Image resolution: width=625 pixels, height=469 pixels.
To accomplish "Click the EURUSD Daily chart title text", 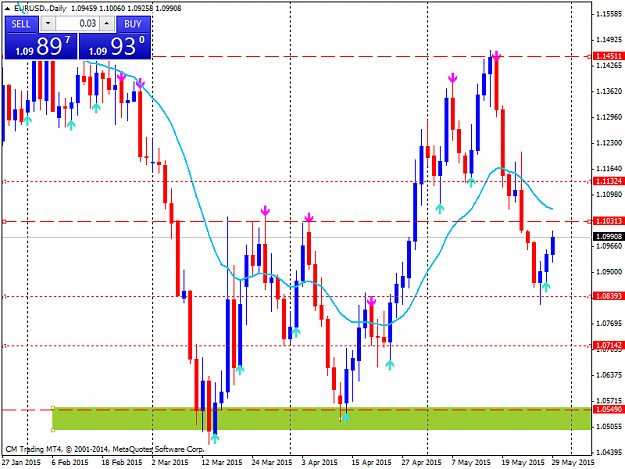I will click(x=40, y=8).
